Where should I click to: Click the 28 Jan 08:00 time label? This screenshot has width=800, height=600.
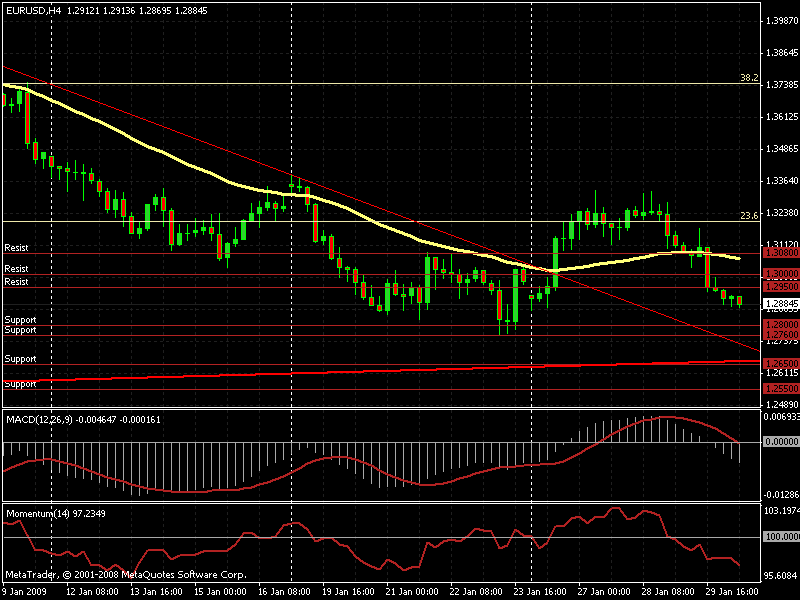click(668, 592)
